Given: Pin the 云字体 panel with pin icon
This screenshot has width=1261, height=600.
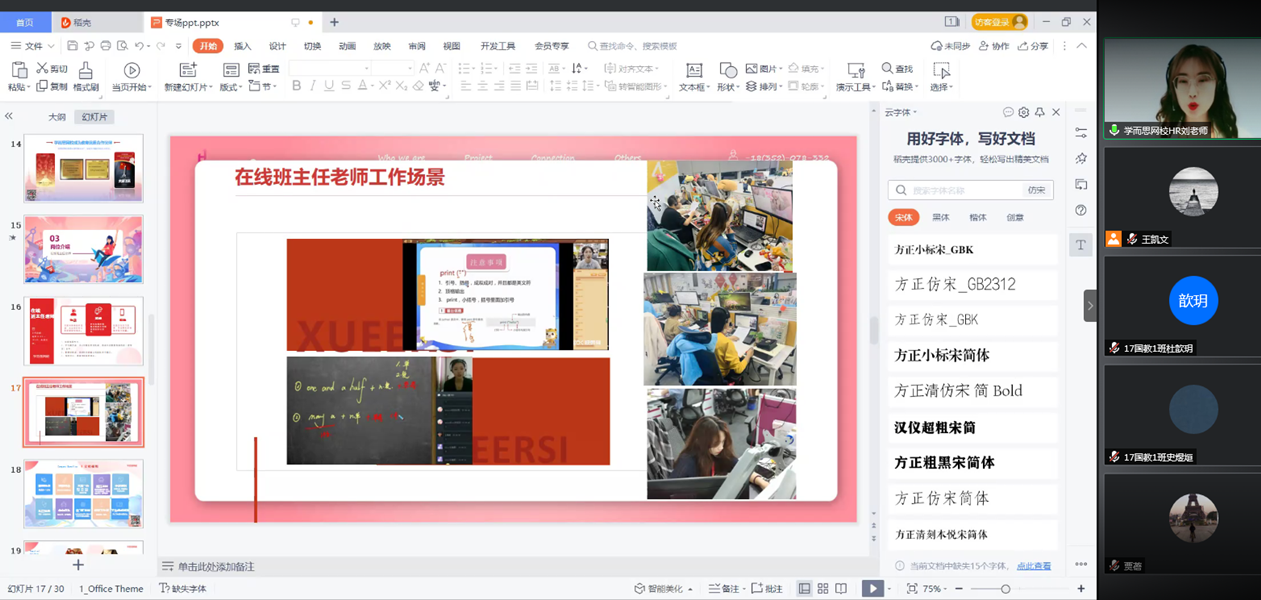Looking at the screenshot, I should tap(1039, 112).
